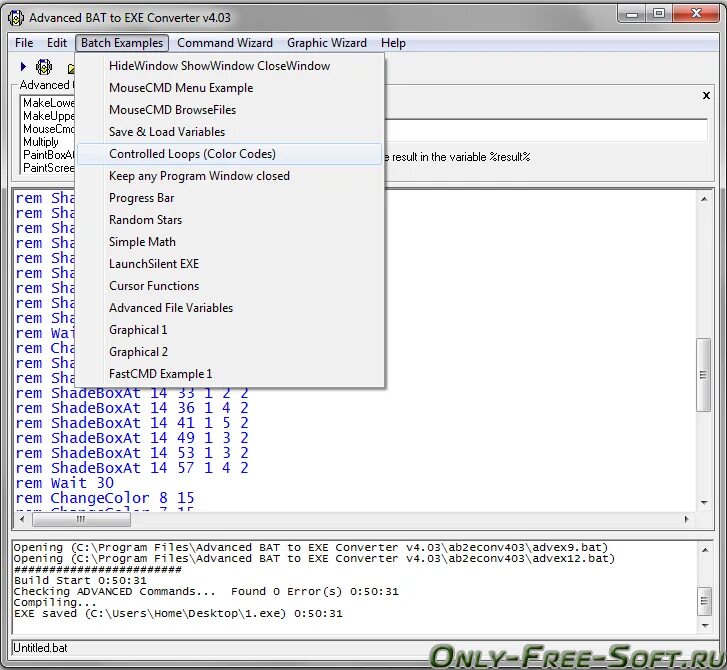The image size is (727, 670).
Task: Click the log line opening advex12.bat
Action: coord(314,559)
